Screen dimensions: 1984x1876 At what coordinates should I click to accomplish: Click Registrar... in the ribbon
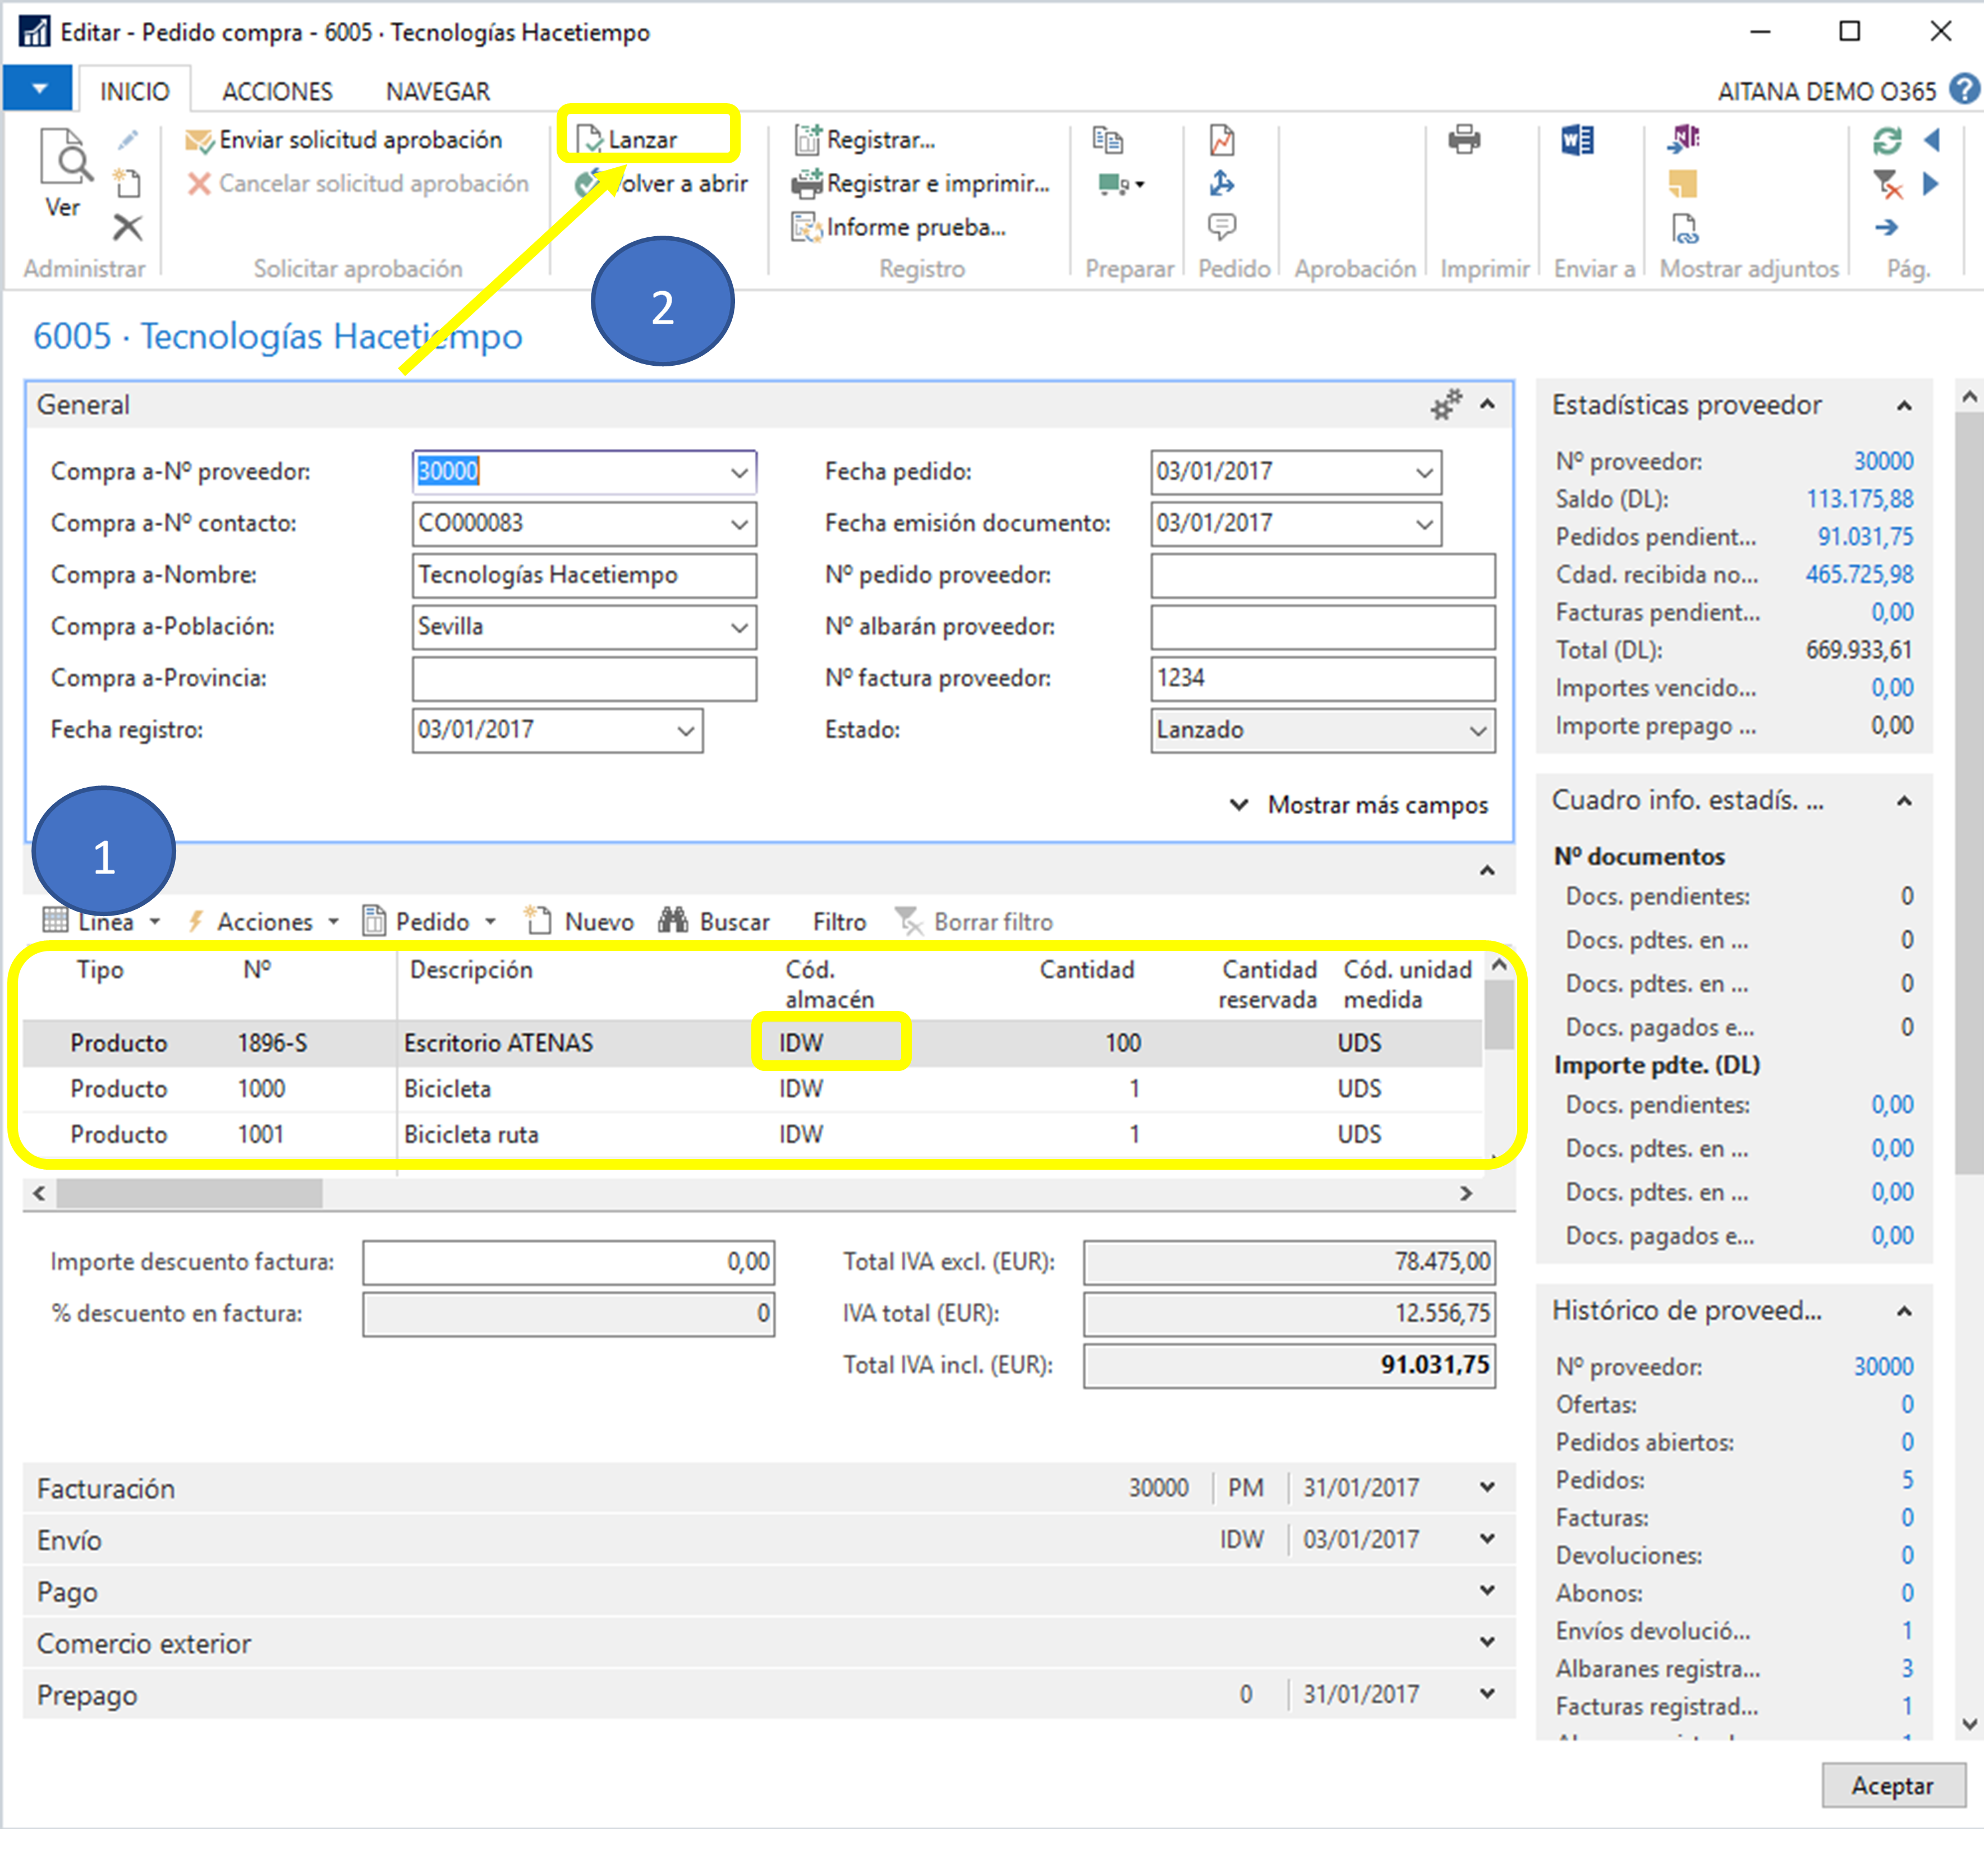[x=865, y=140]
